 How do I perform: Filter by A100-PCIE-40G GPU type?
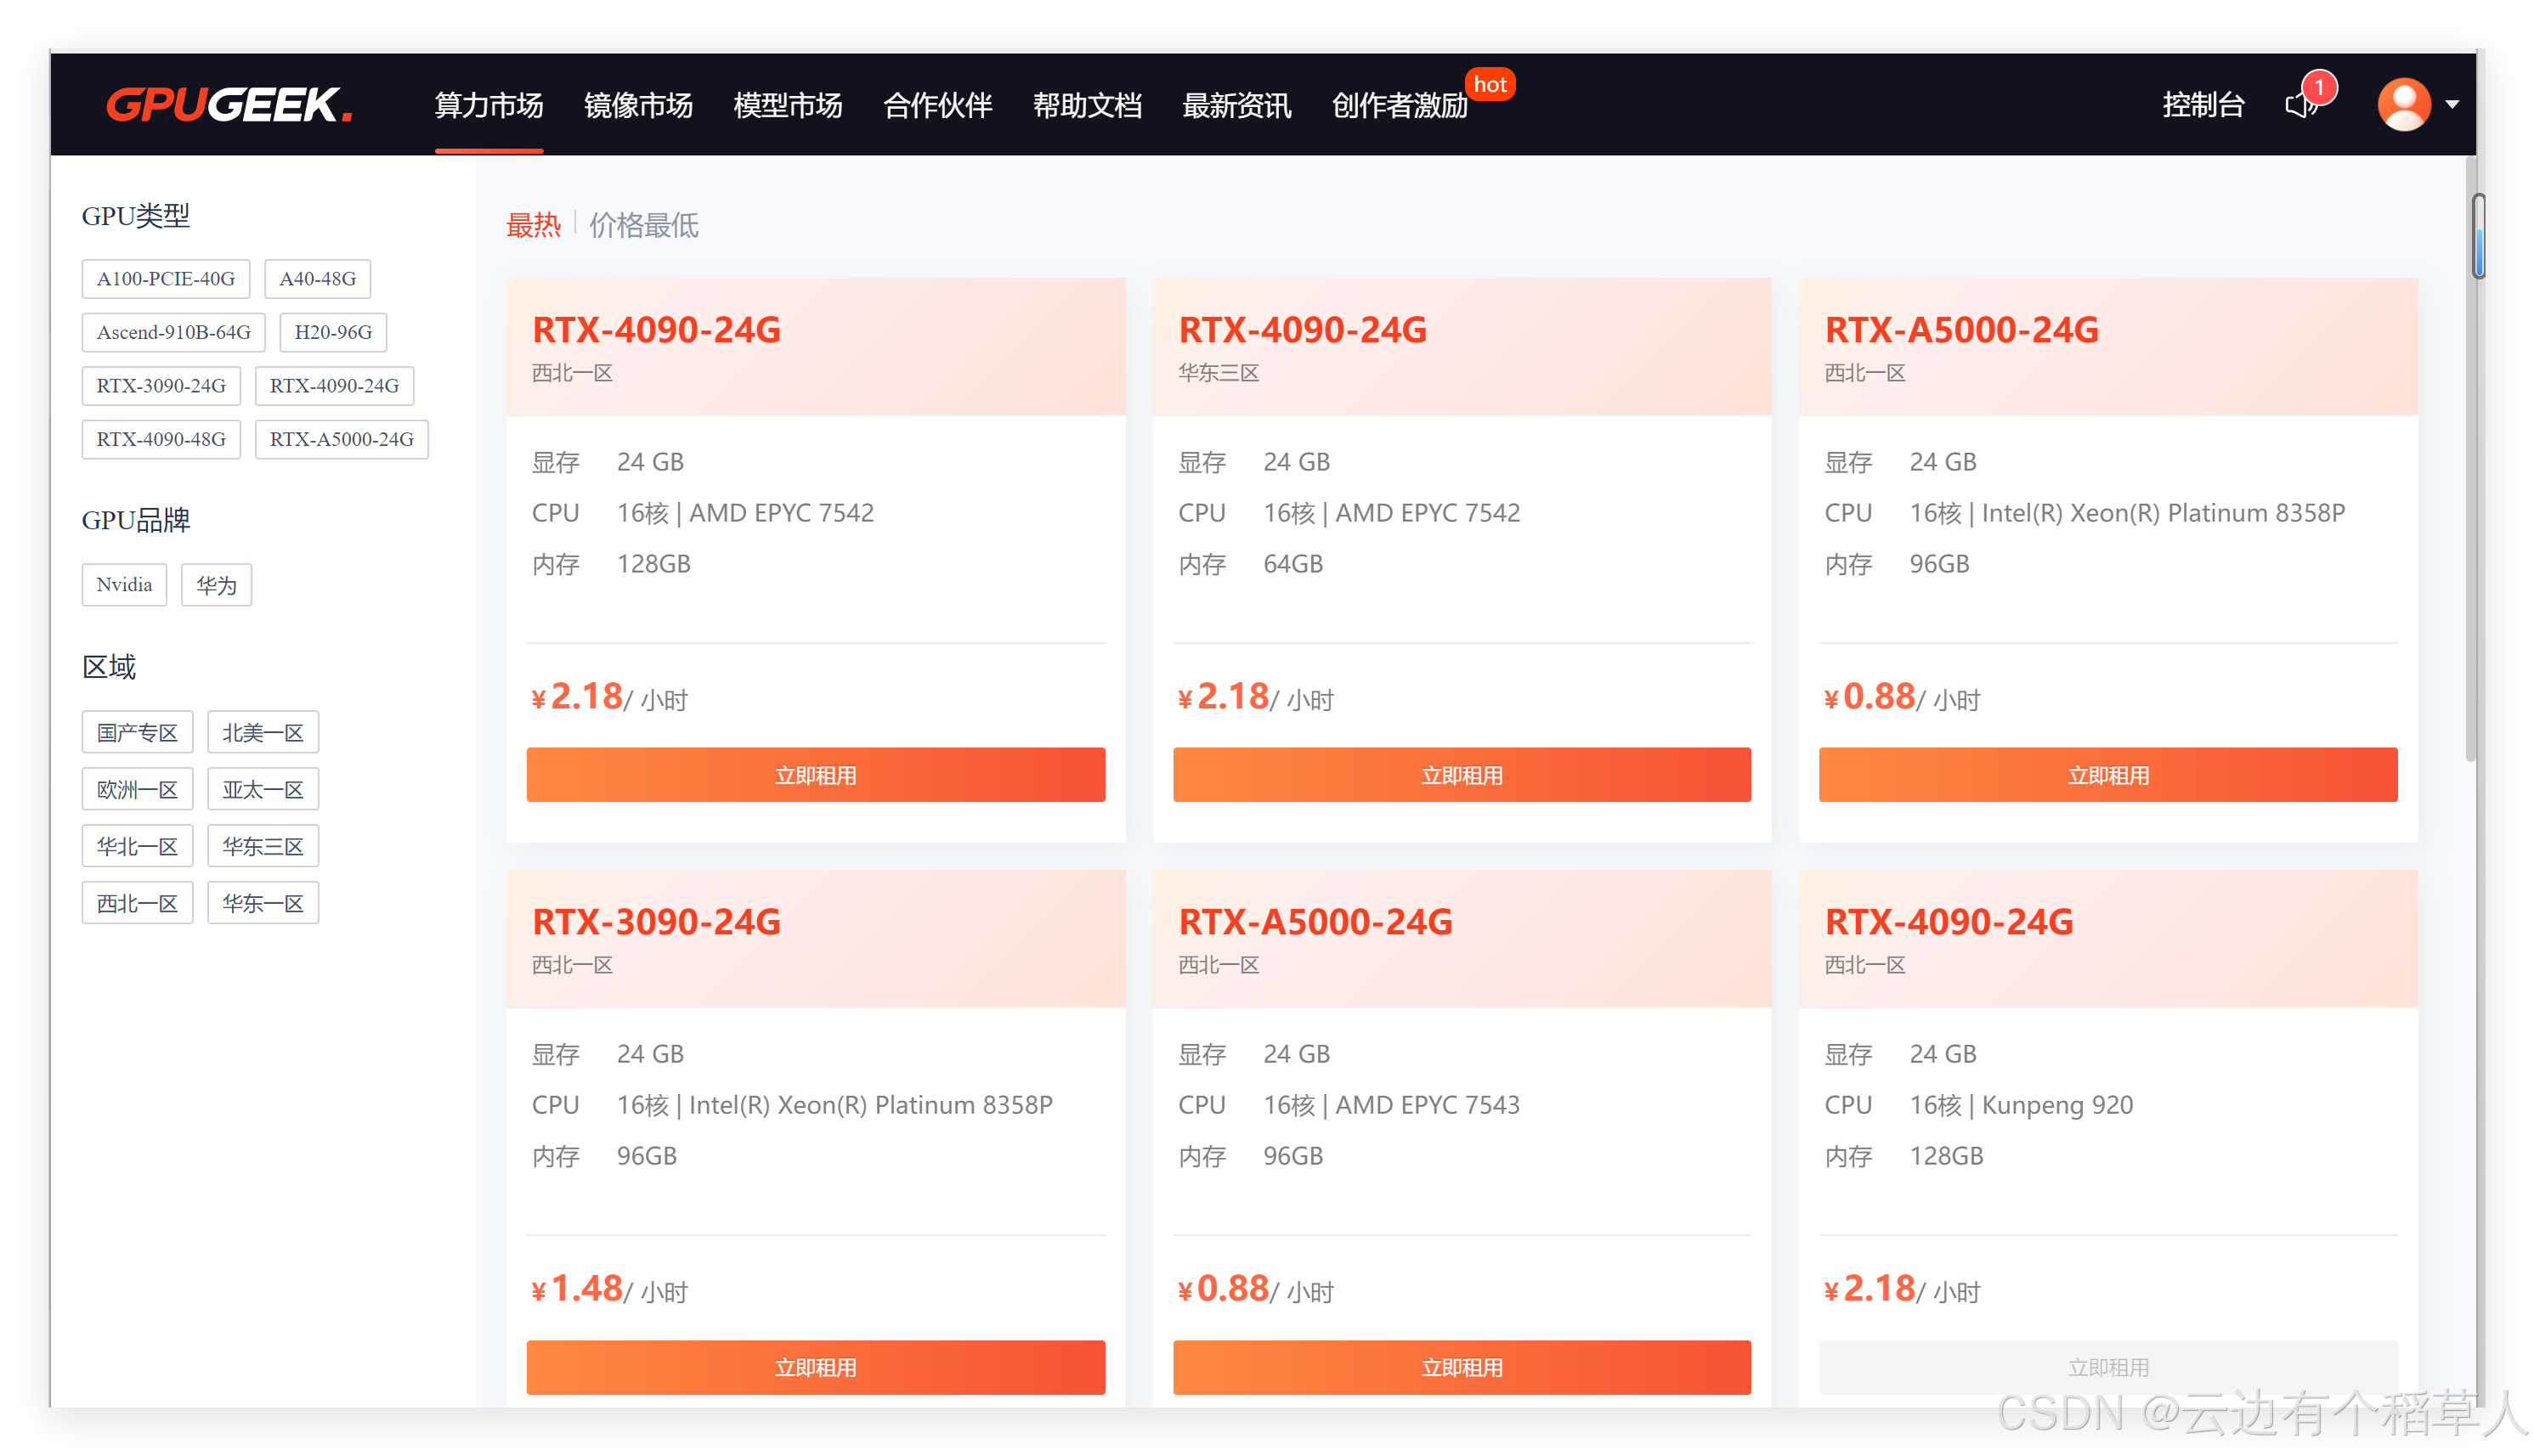[x=165, y=279]
